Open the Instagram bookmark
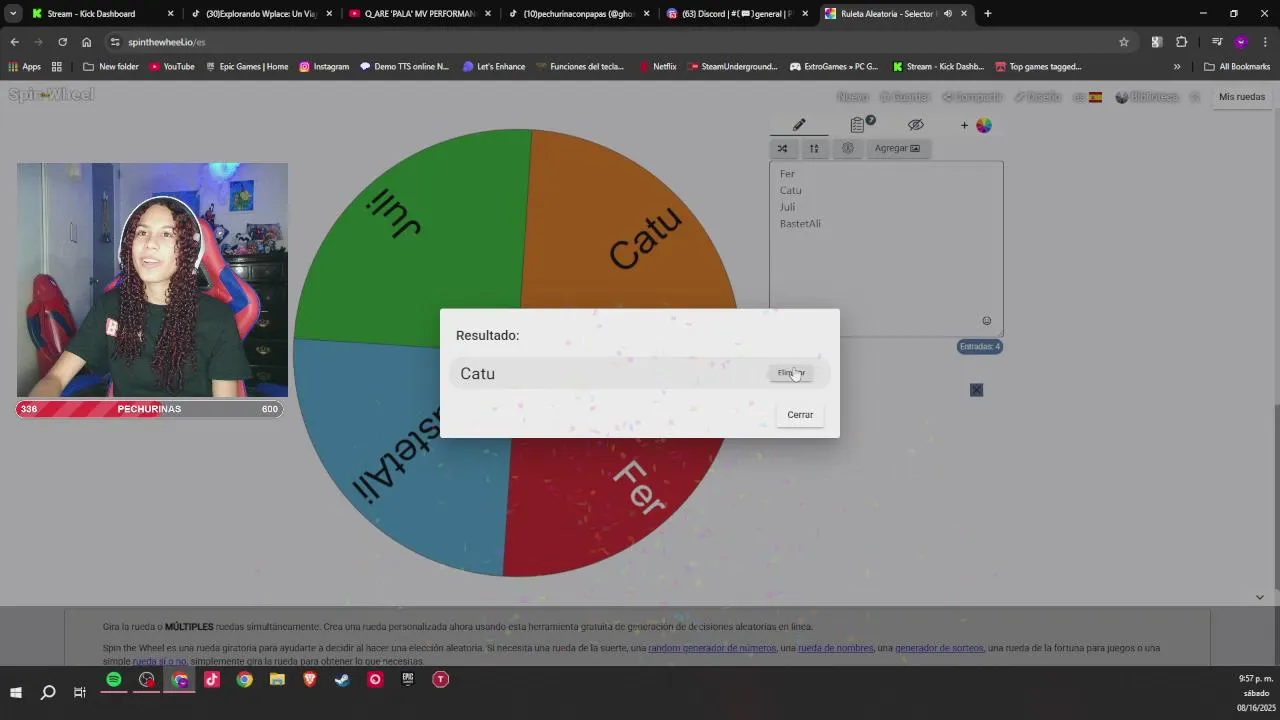 (324, 67)
